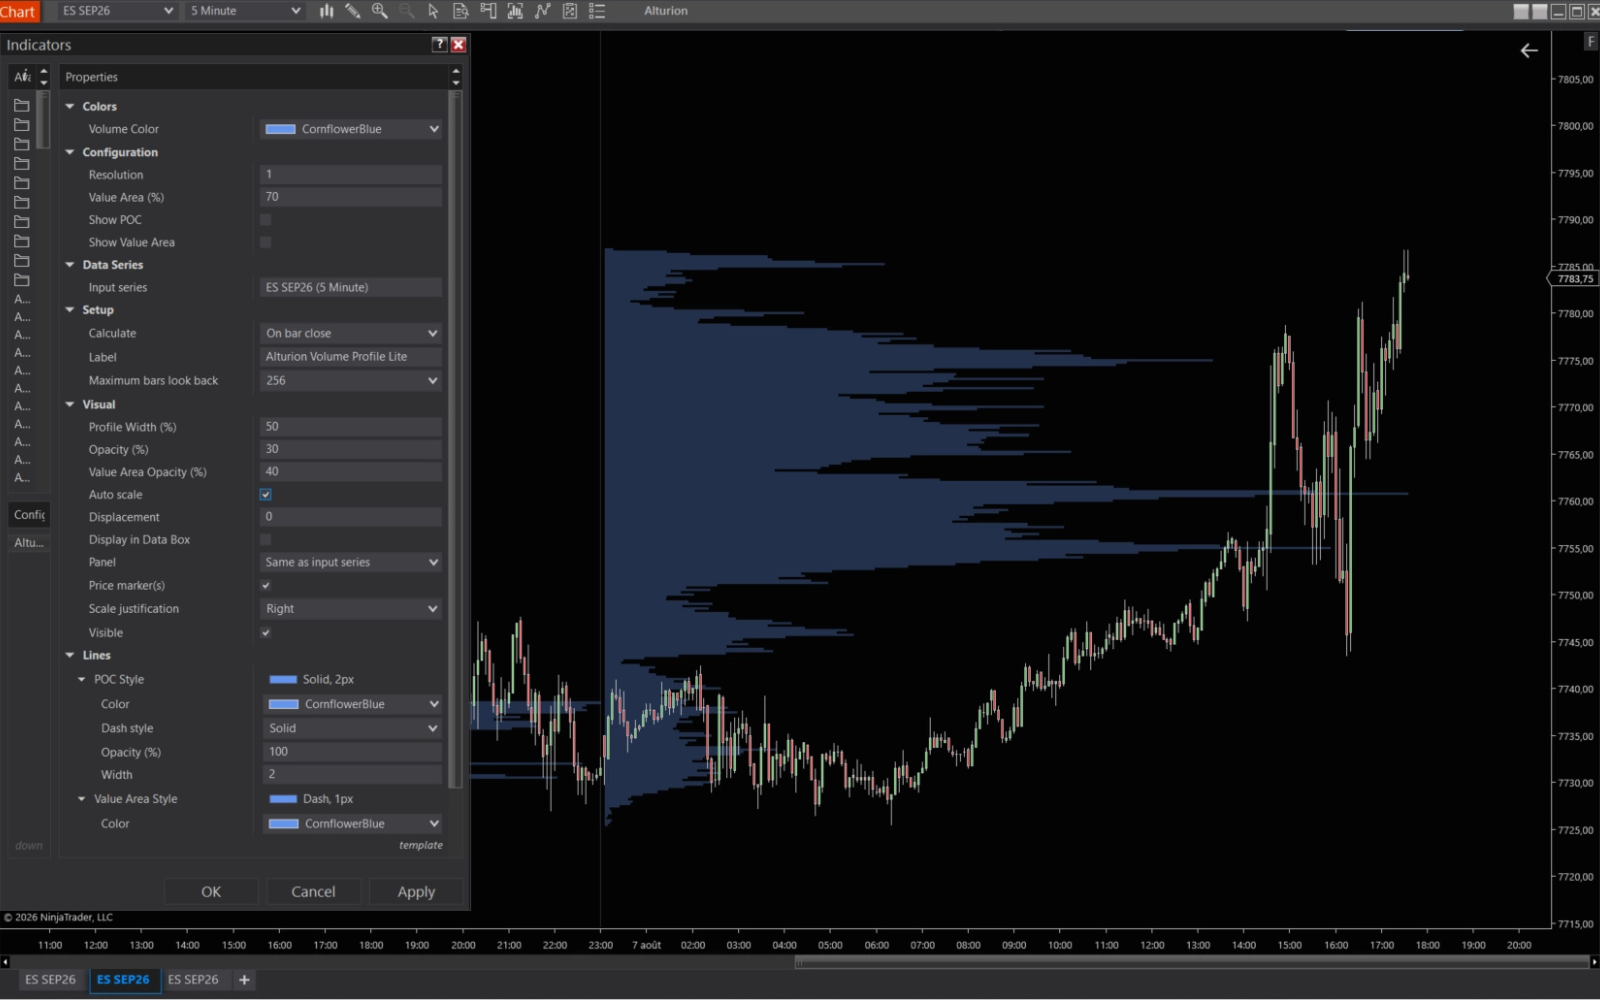Uncheck the Auto scale checkbox
1600x1000 pixels.
265,494
